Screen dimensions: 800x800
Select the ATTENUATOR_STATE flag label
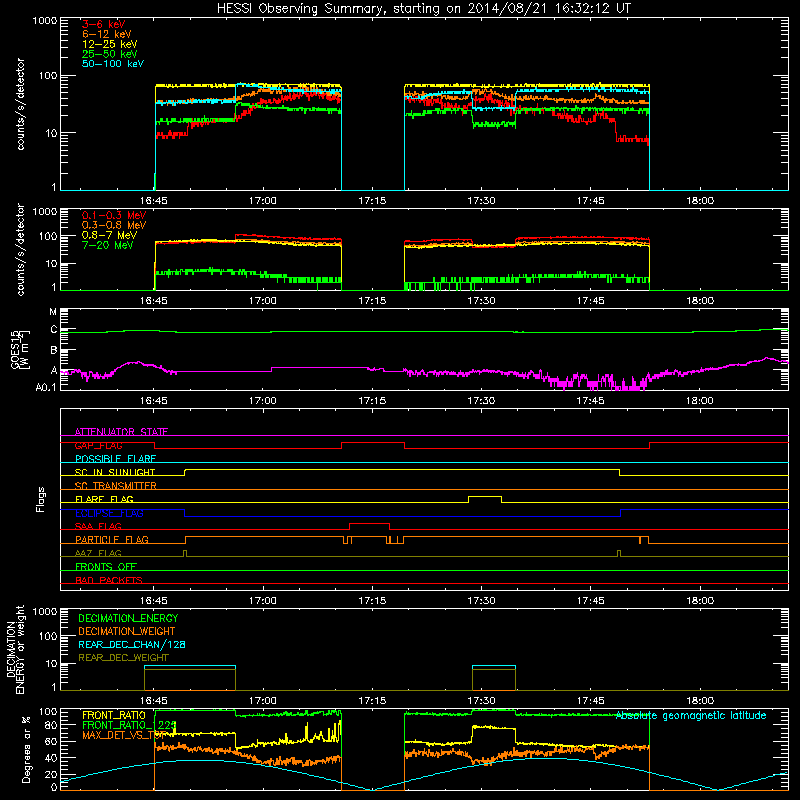121,432
